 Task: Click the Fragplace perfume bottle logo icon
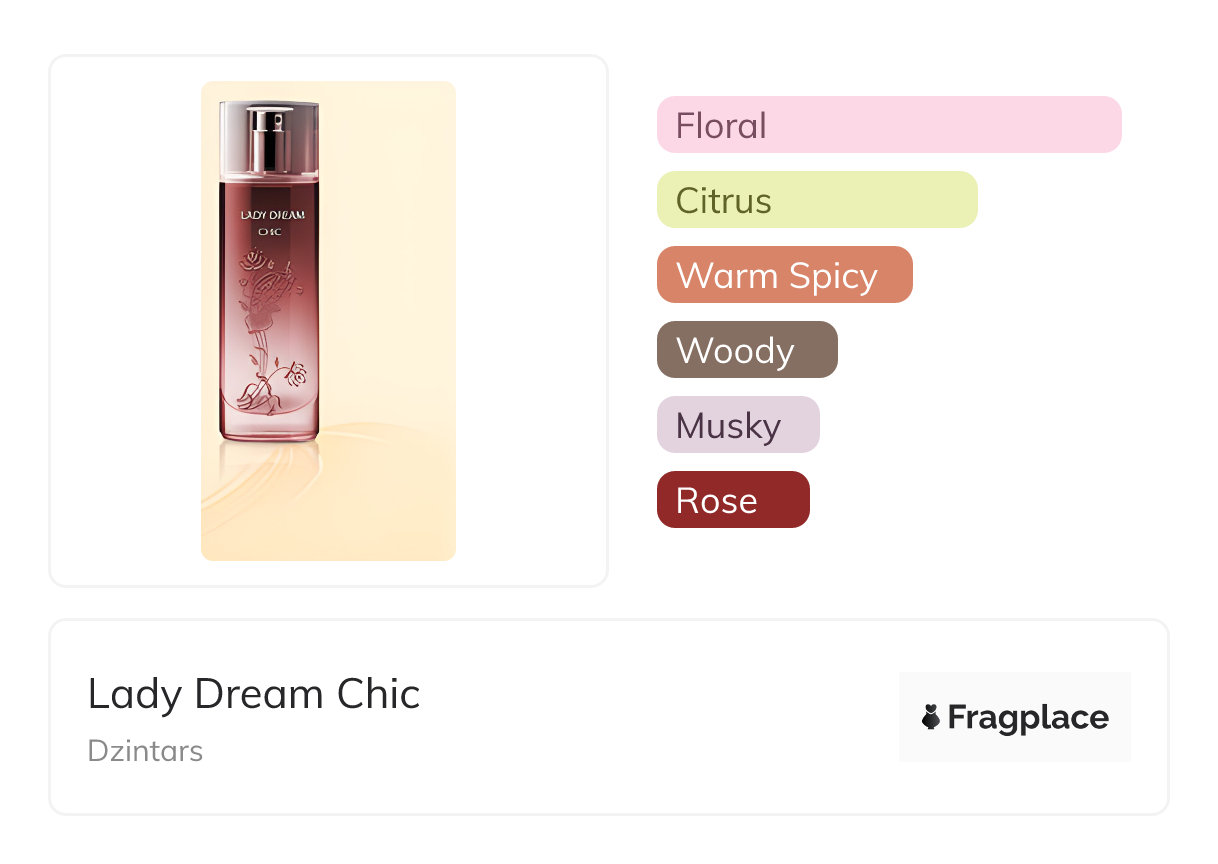931,717
